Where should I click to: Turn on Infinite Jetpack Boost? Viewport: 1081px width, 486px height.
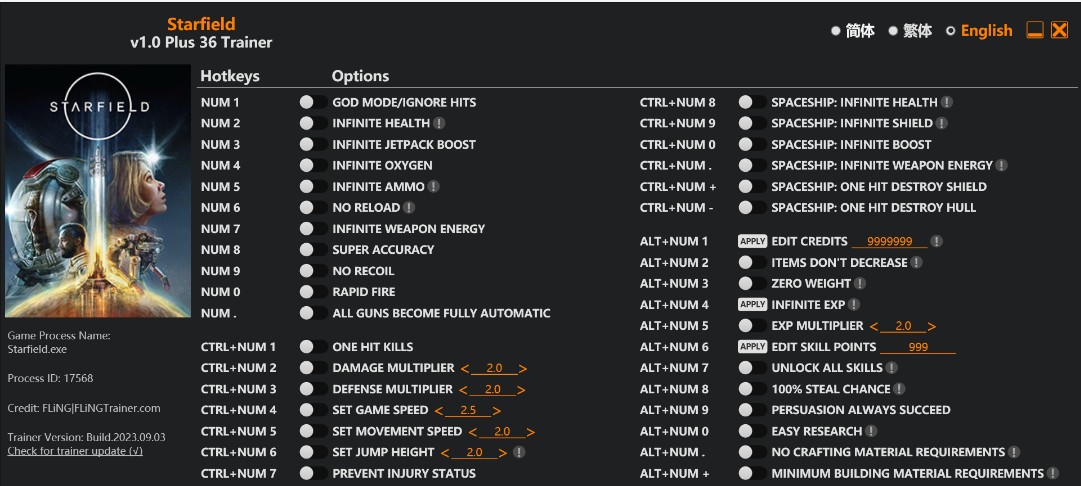pos(314,145)
